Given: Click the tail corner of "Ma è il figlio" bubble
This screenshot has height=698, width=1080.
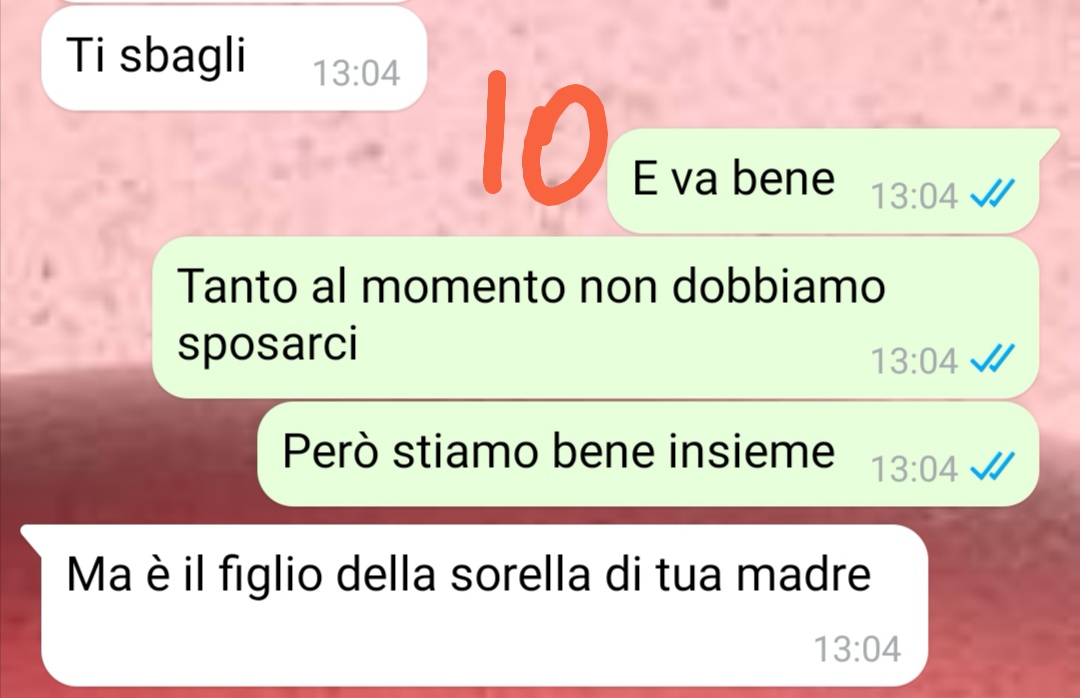Looking at the screenshot, I should tap(31, 535).
